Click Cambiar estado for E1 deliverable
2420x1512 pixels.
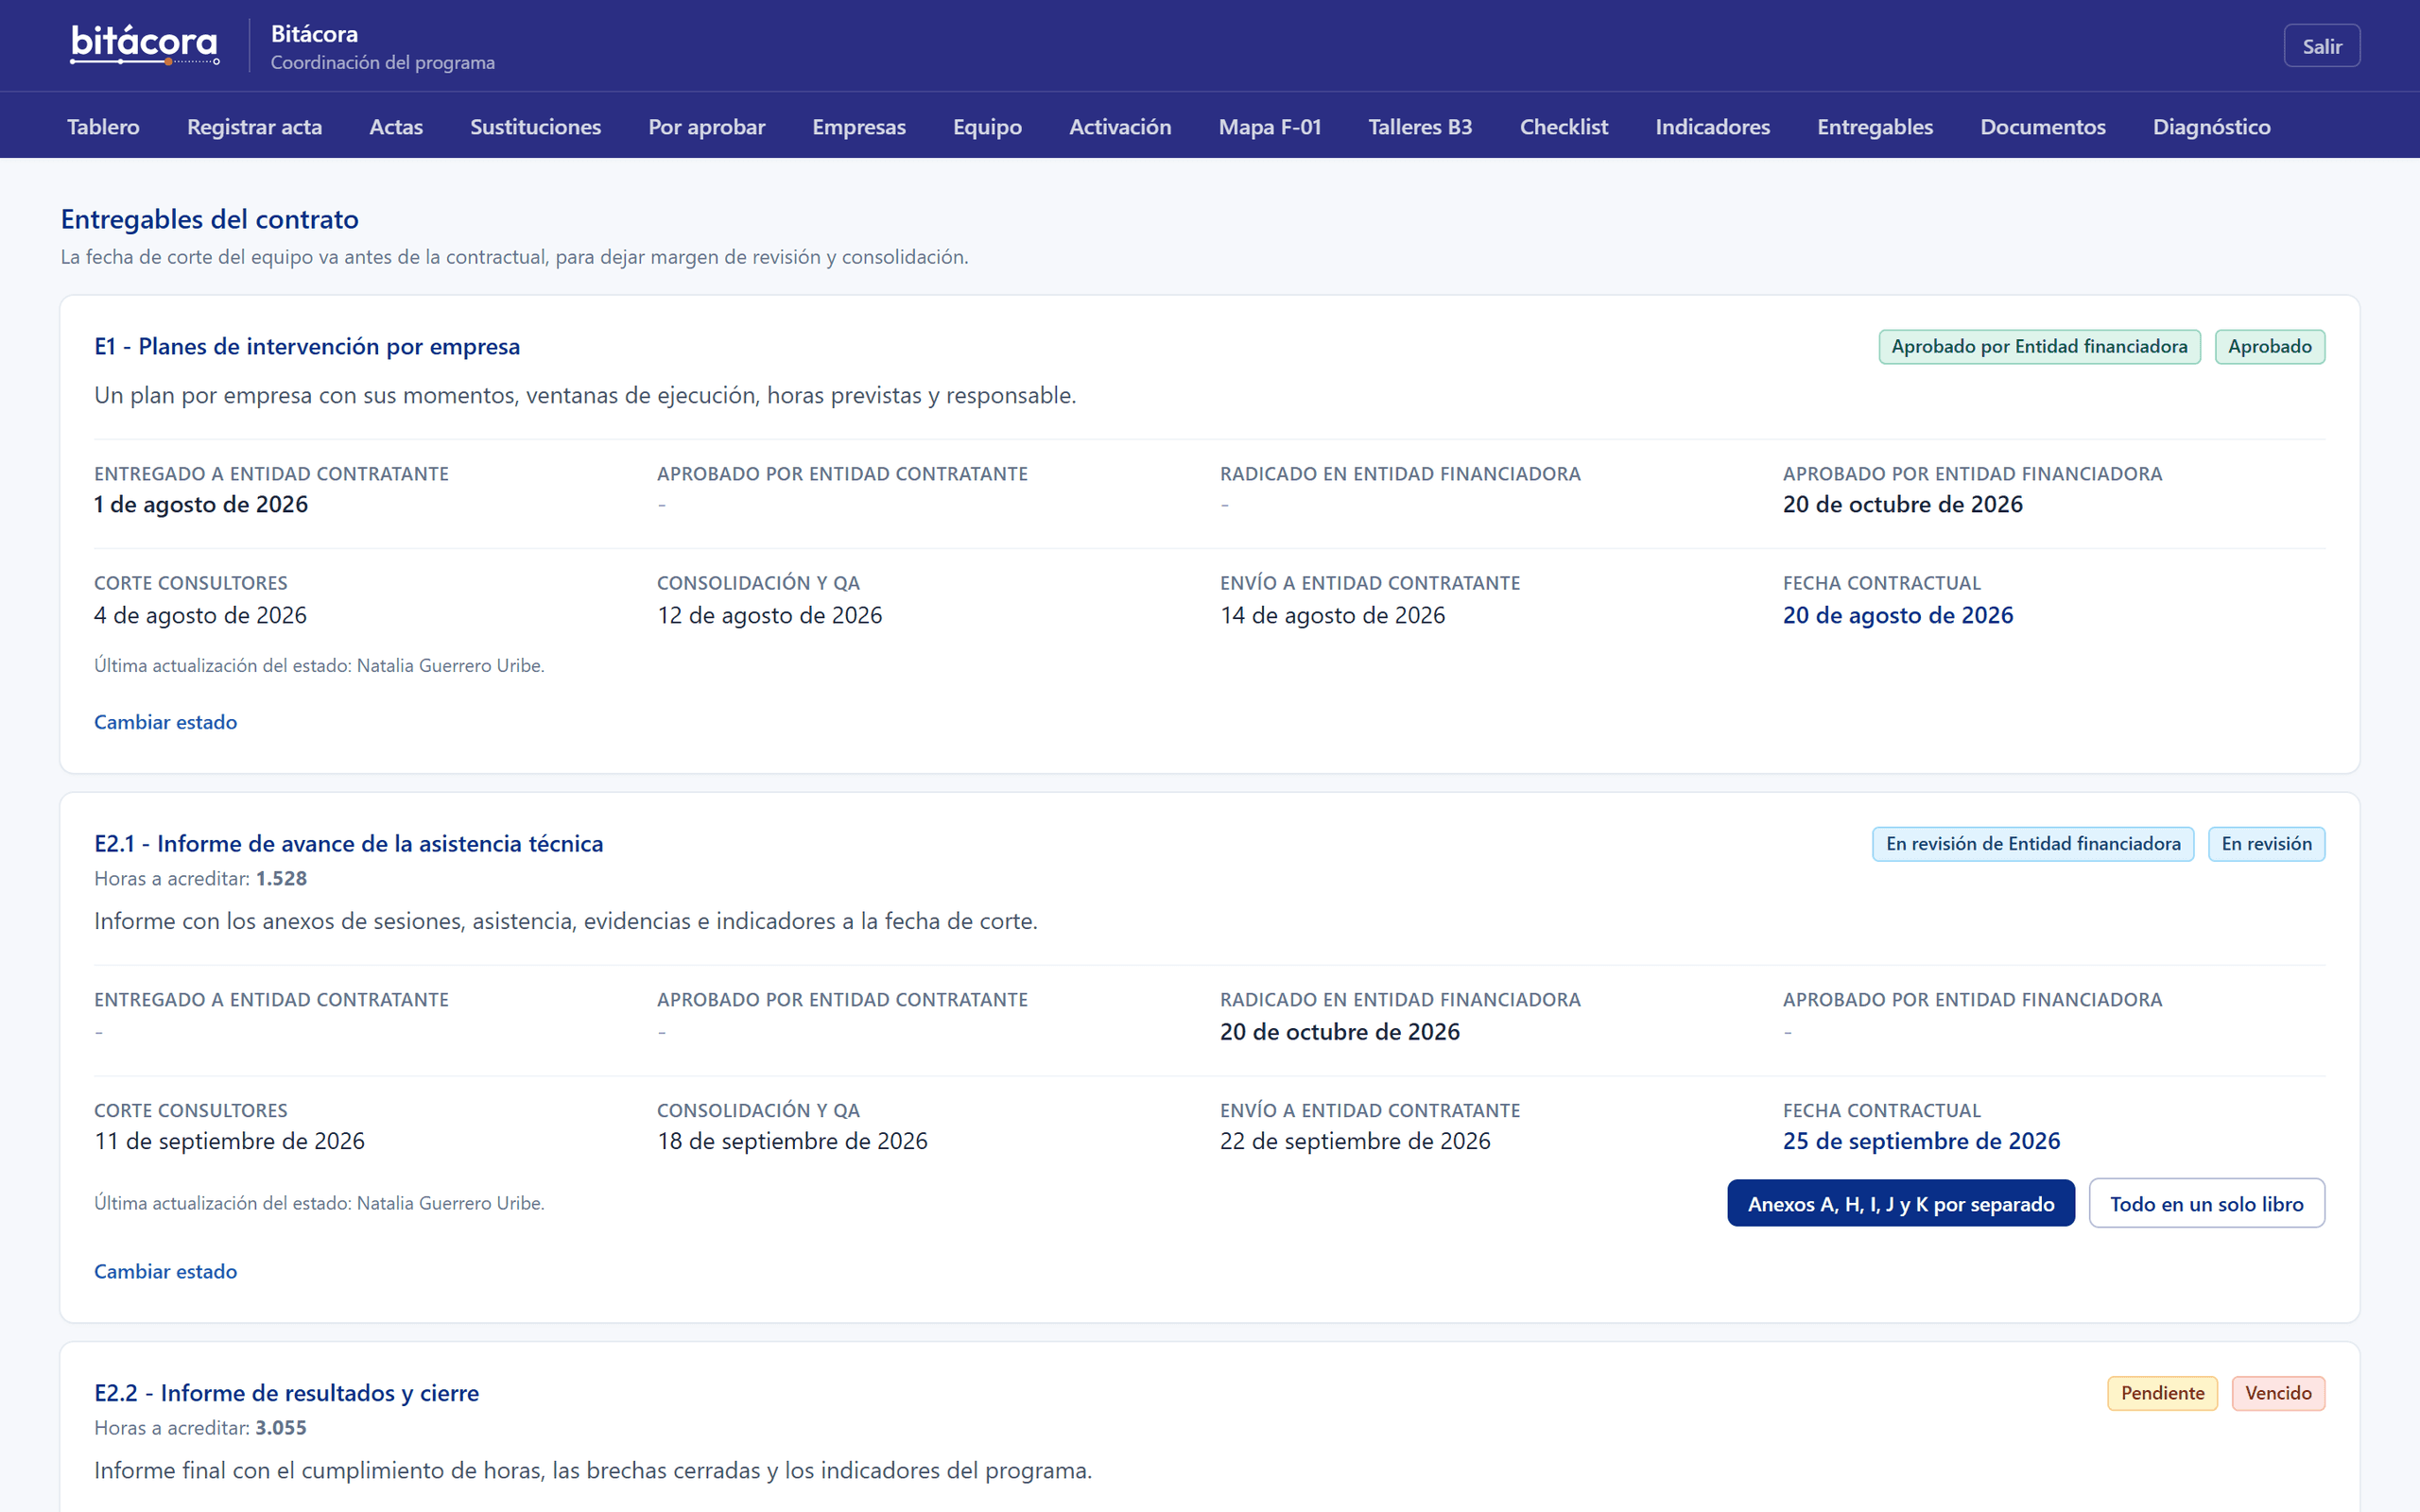(x=166, y=722)
